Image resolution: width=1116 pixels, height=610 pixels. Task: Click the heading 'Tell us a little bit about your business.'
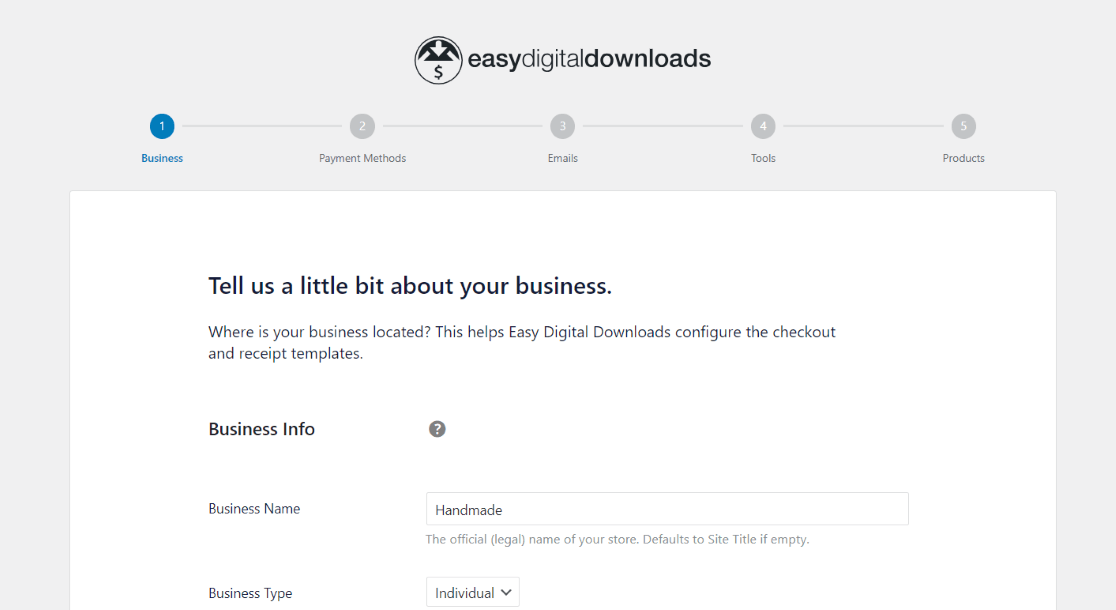[410, 286]
